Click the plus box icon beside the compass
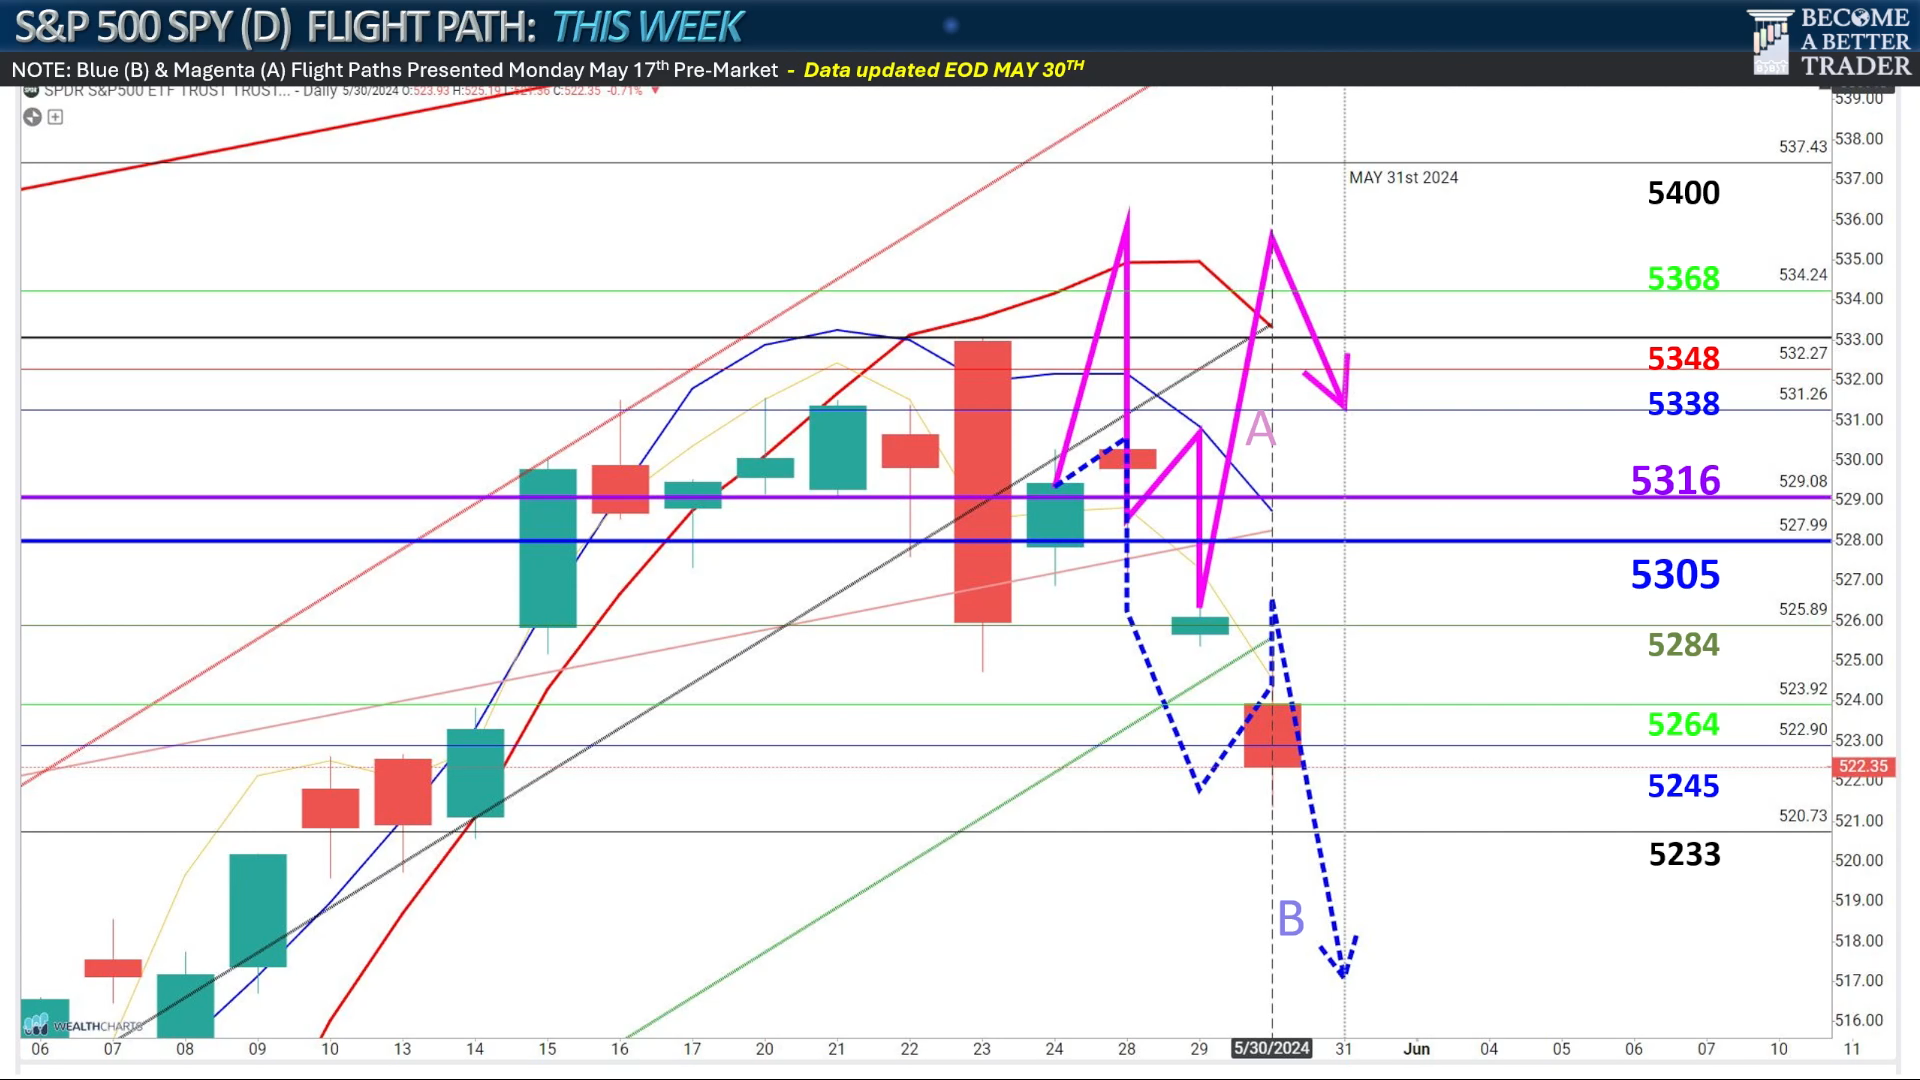Screen dimensions: 1920x1080 click(56, 117)
